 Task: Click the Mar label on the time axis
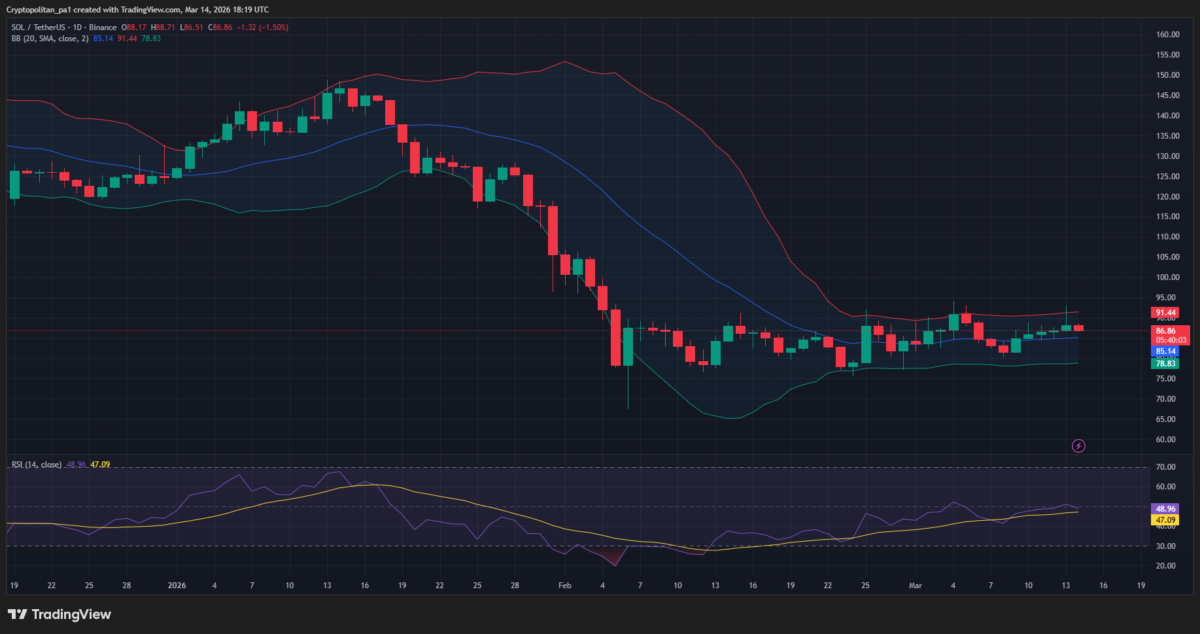916,585
